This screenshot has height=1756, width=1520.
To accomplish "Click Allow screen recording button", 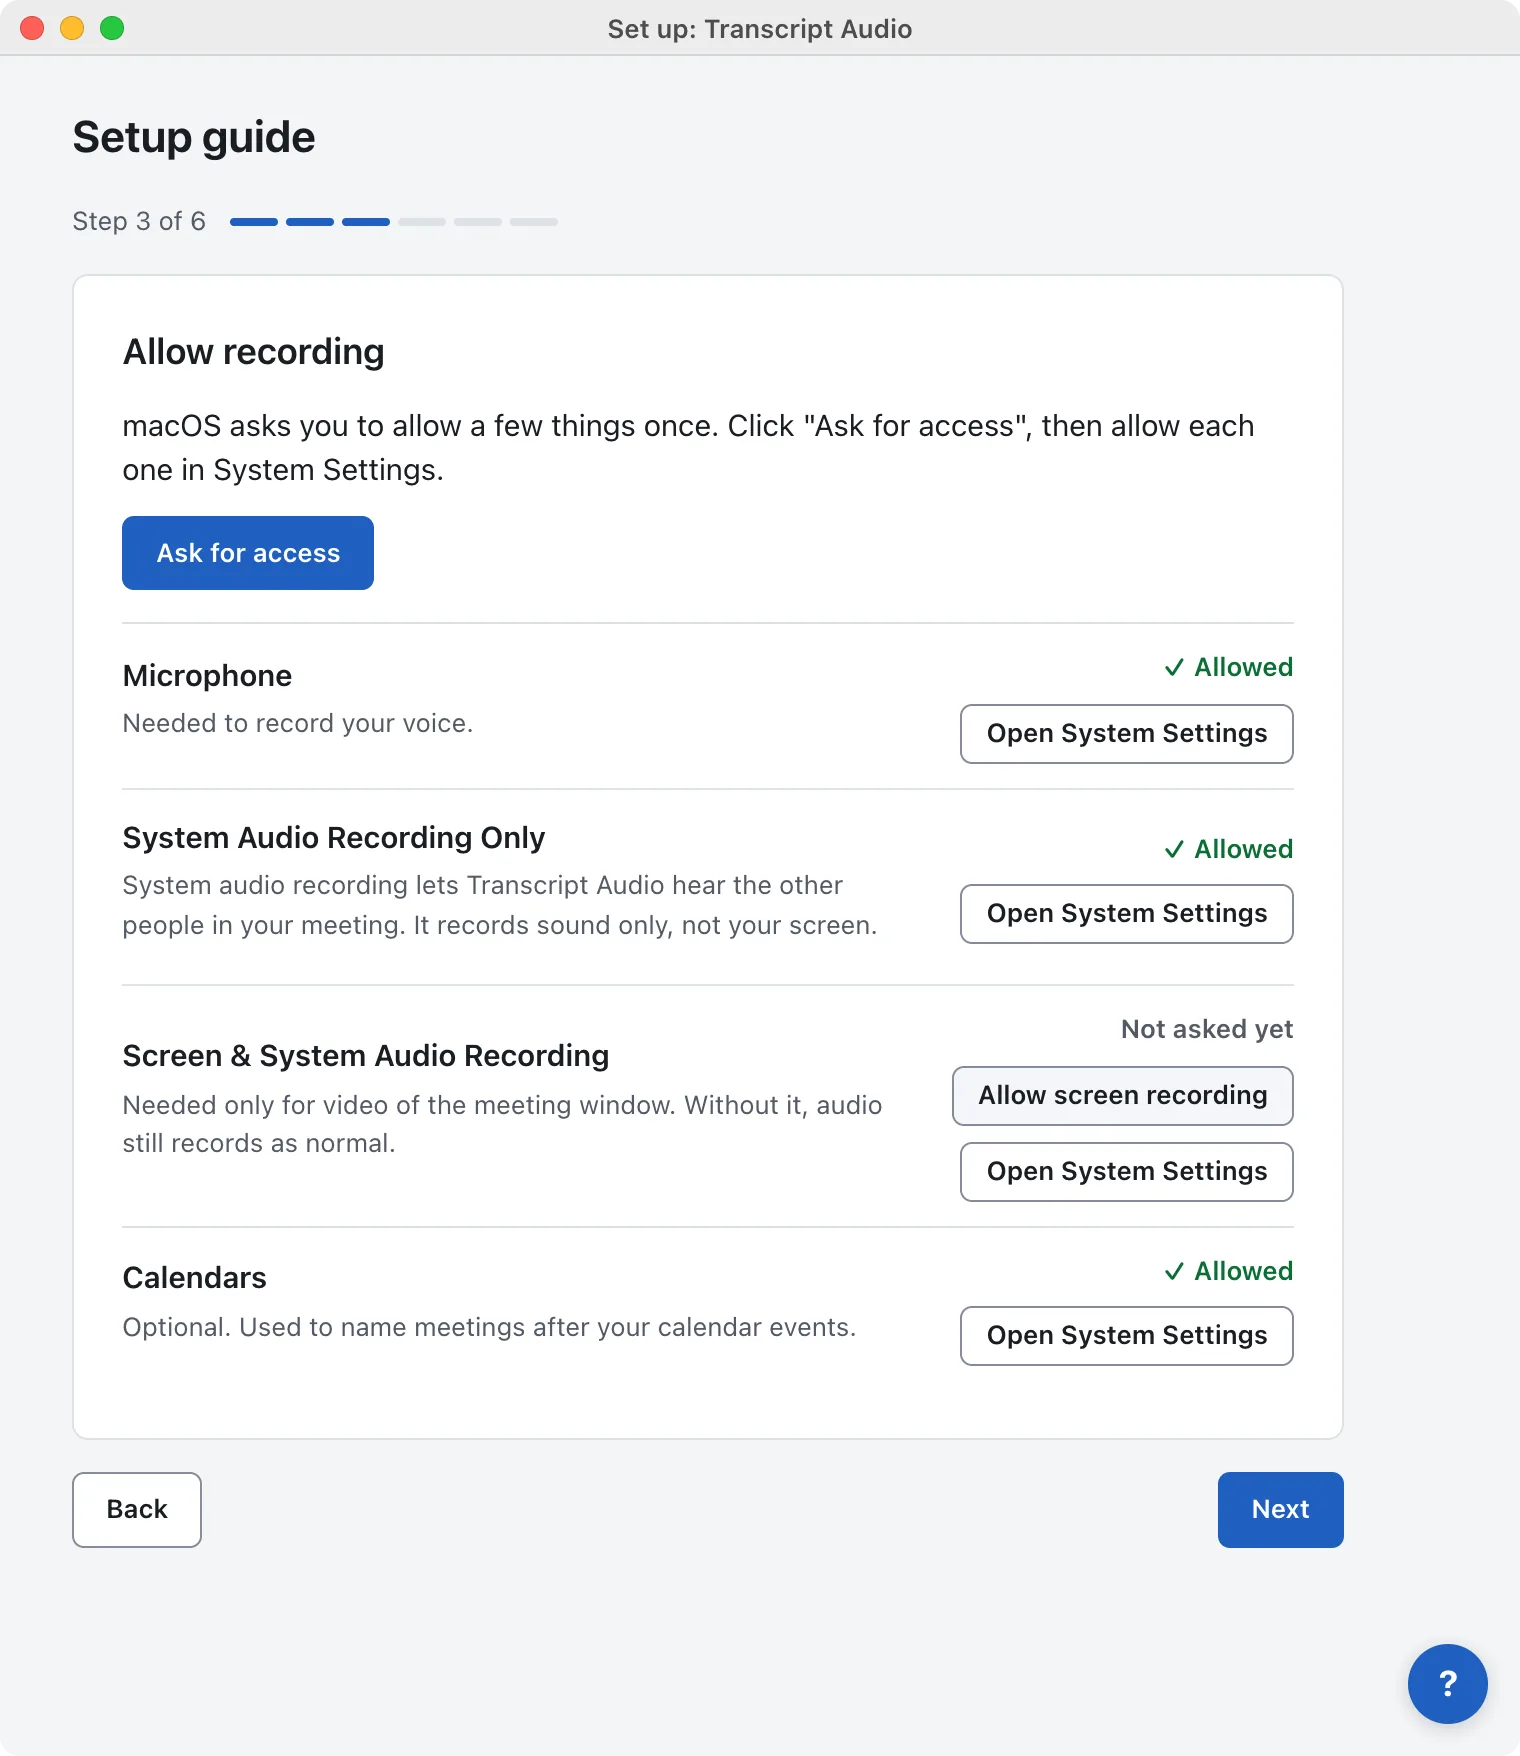I will 1123,1096.
